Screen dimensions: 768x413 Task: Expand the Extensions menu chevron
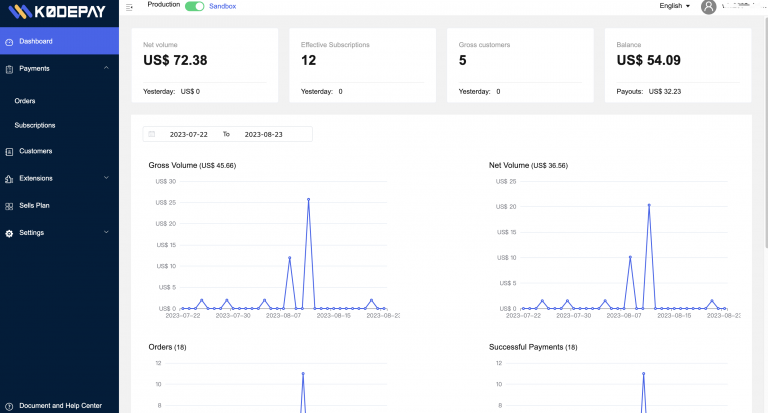click(x=106, y=178)
